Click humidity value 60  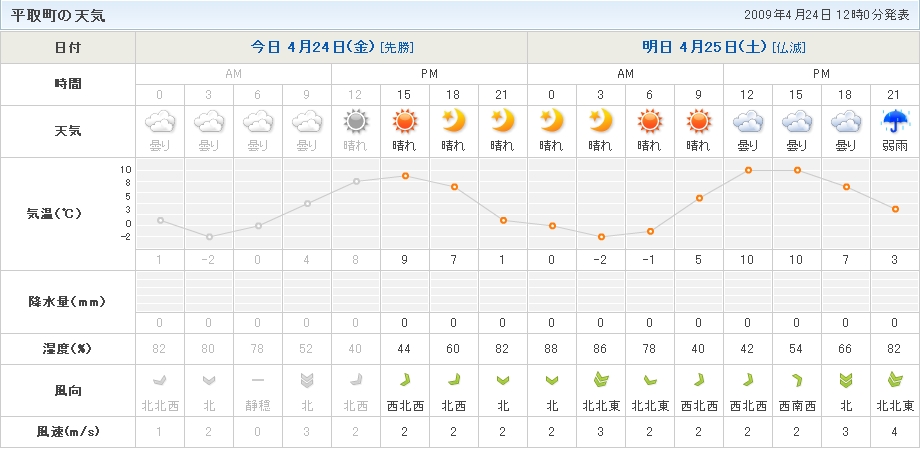click(x=454, y=349)
